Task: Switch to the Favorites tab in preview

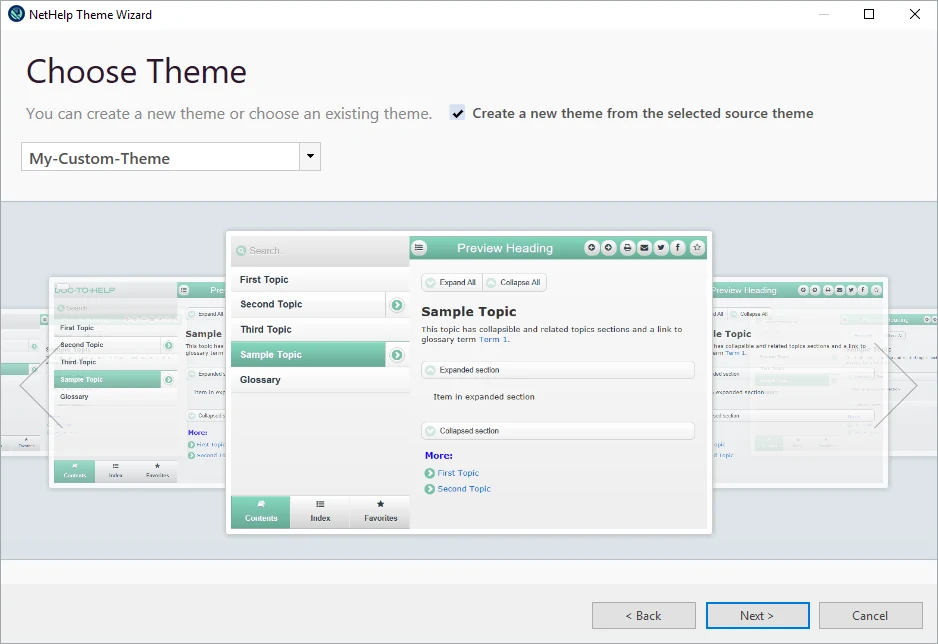Action: pyautogui.click(x=380, y=512)
